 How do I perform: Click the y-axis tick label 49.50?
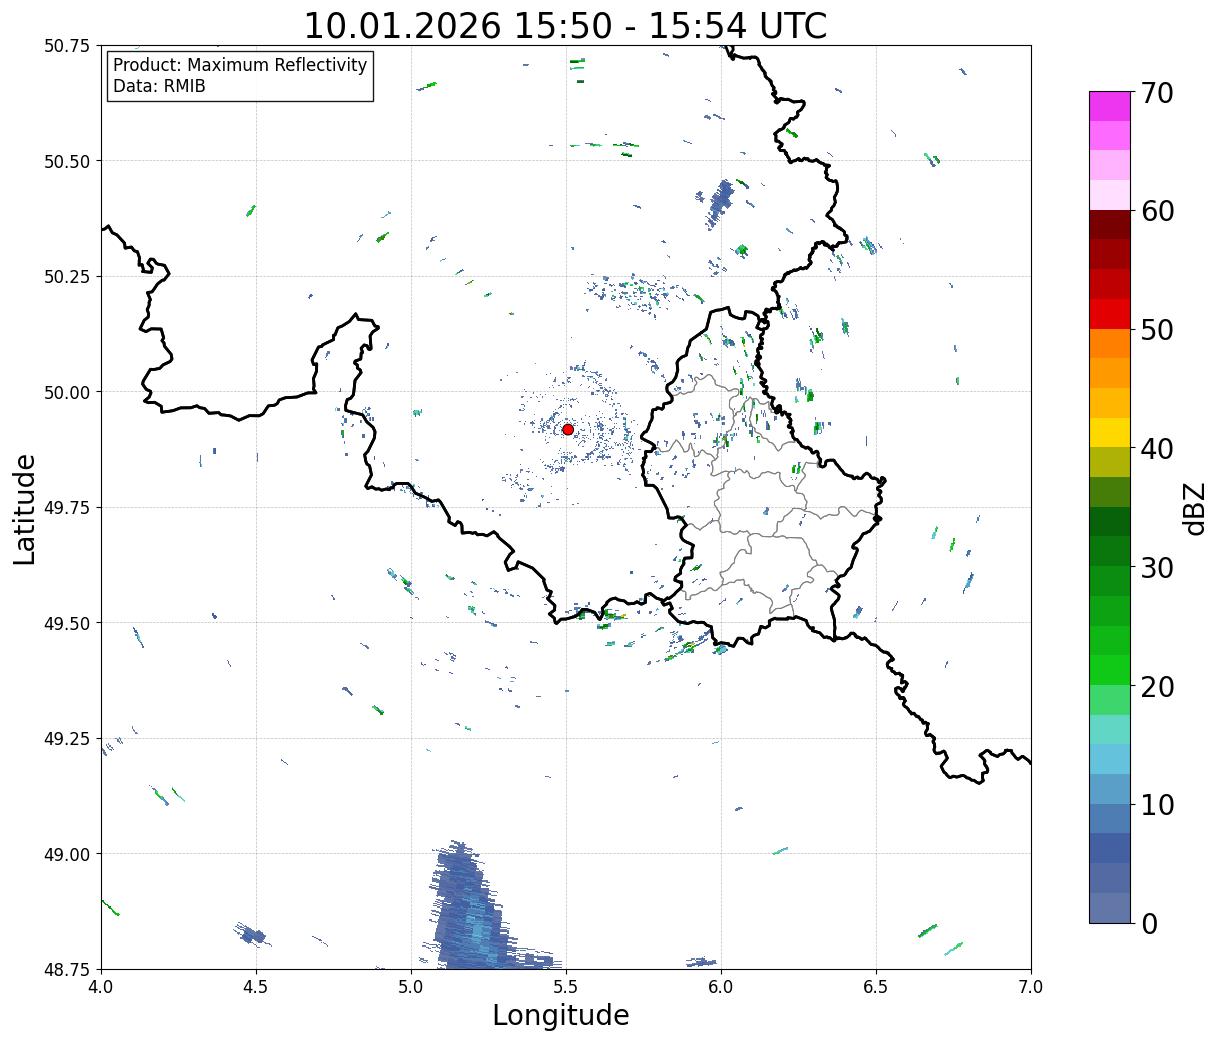68,623
